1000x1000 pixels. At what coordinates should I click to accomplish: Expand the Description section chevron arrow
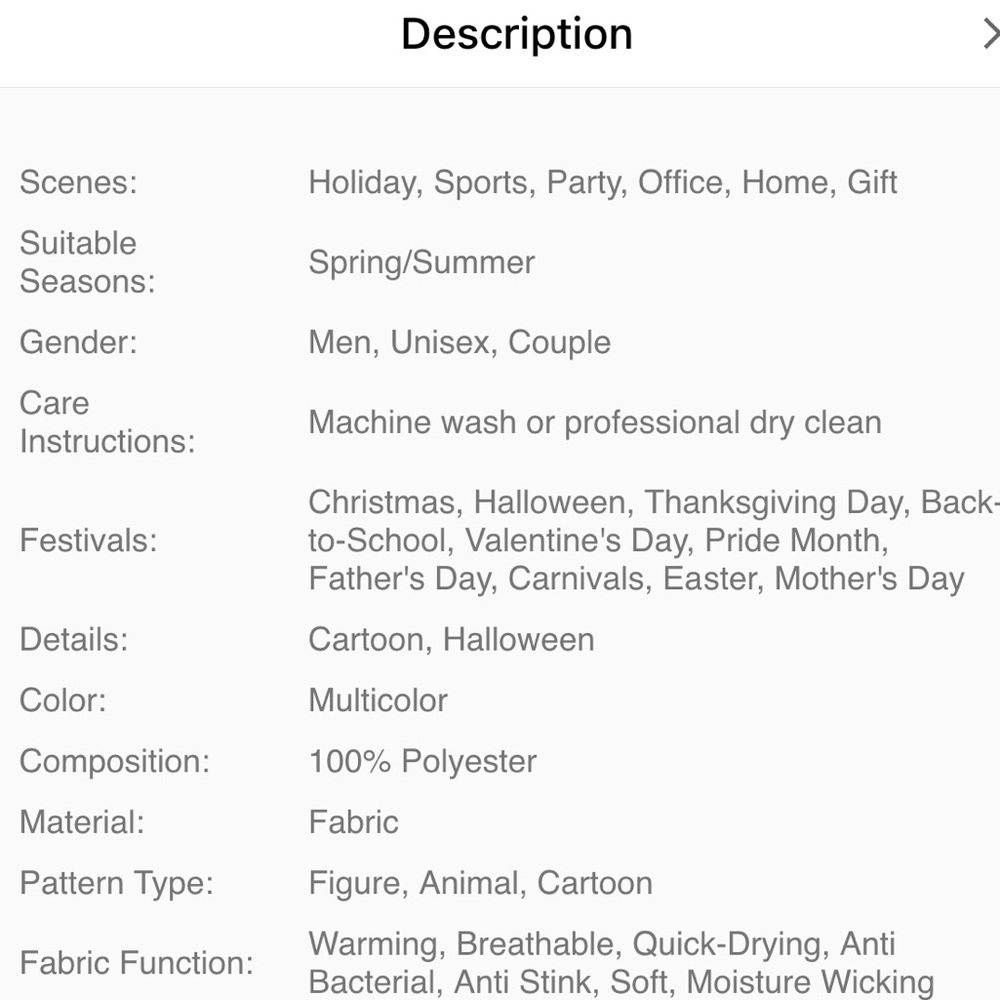[x=991, y=34]
